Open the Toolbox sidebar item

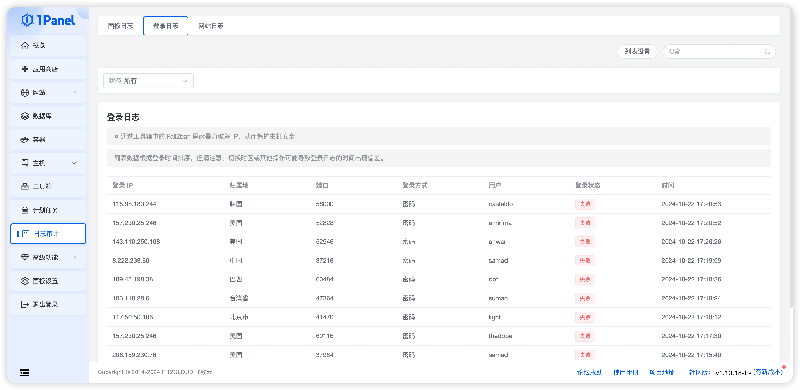(48, 186)
